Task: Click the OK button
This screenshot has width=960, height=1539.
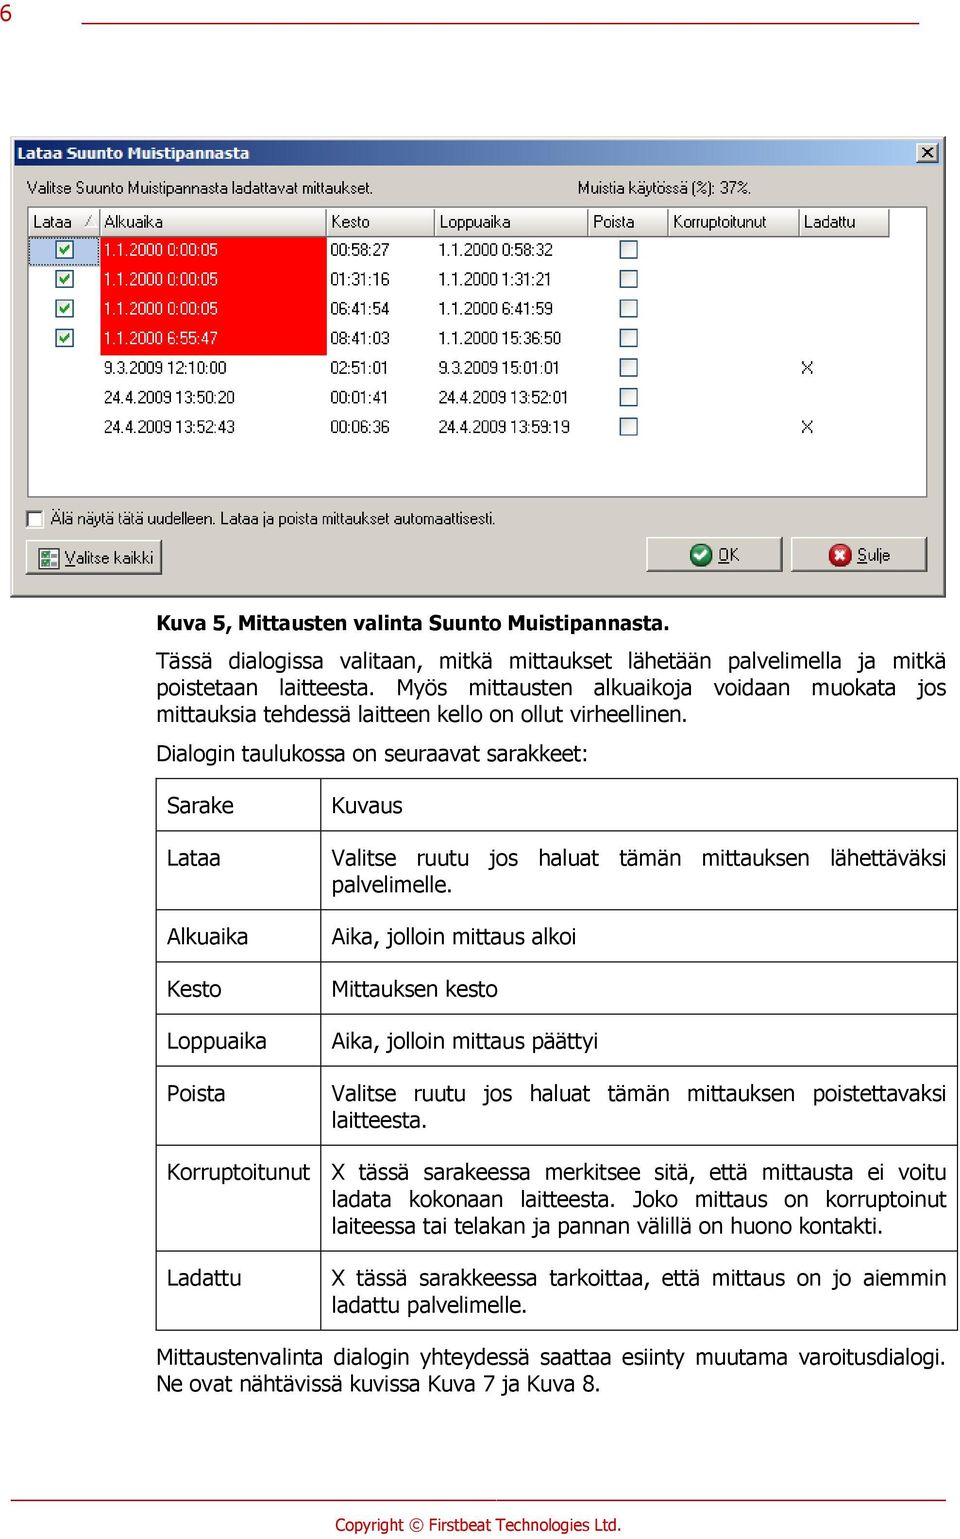Action: click(714, 554)
